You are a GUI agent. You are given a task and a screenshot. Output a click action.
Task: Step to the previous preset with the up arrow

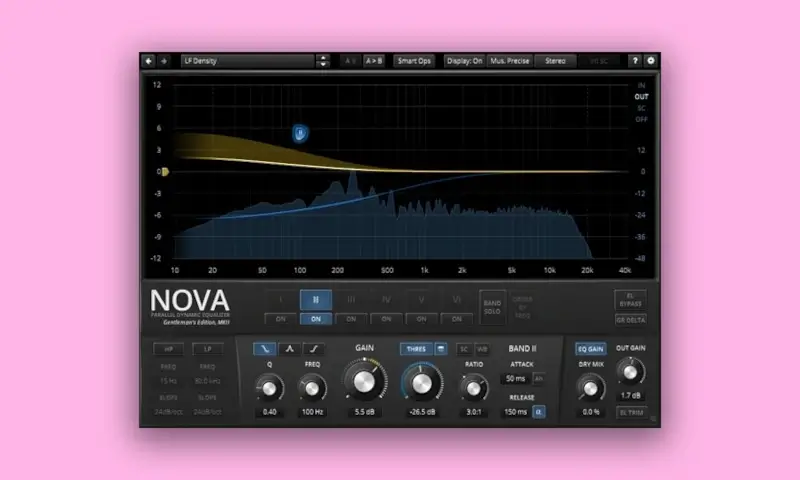pyautogui.click(x=322, y=58)
